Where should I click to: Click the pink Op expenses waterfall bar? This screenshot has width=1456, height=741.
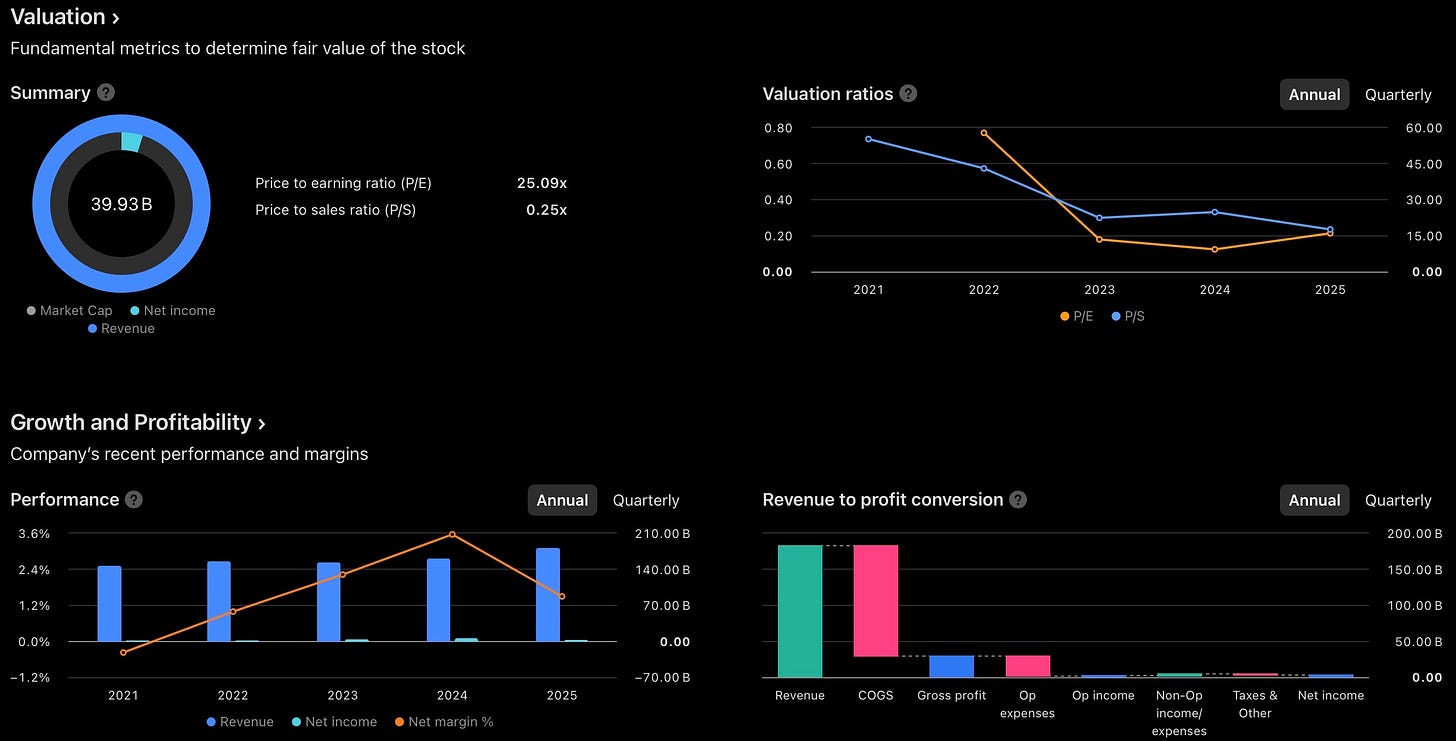(x=1028, y=666)
